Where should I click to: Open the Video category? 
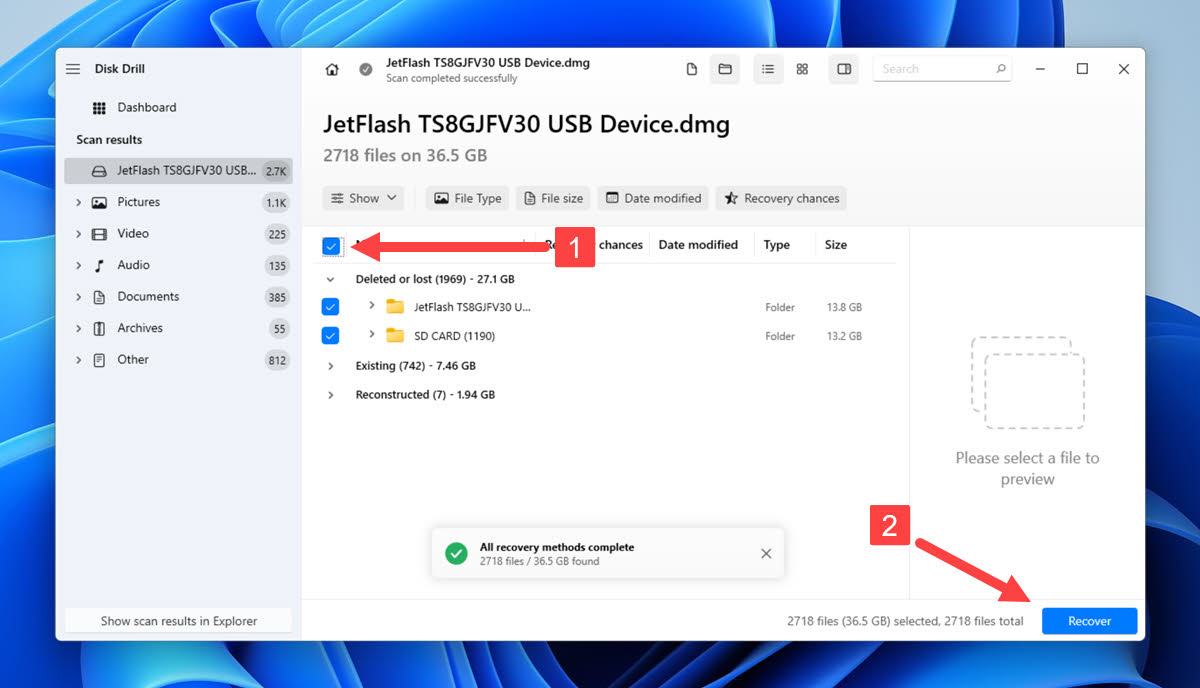133,234
